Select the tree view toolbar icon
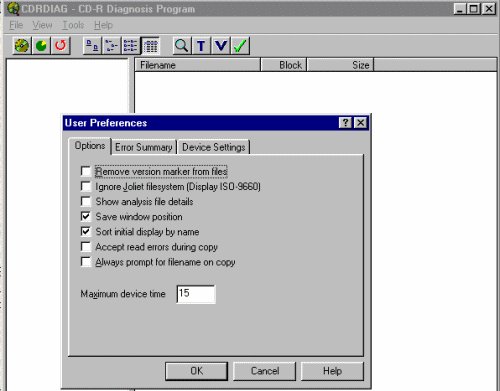Viewport: 500px width, 391px height. point(112,45)
